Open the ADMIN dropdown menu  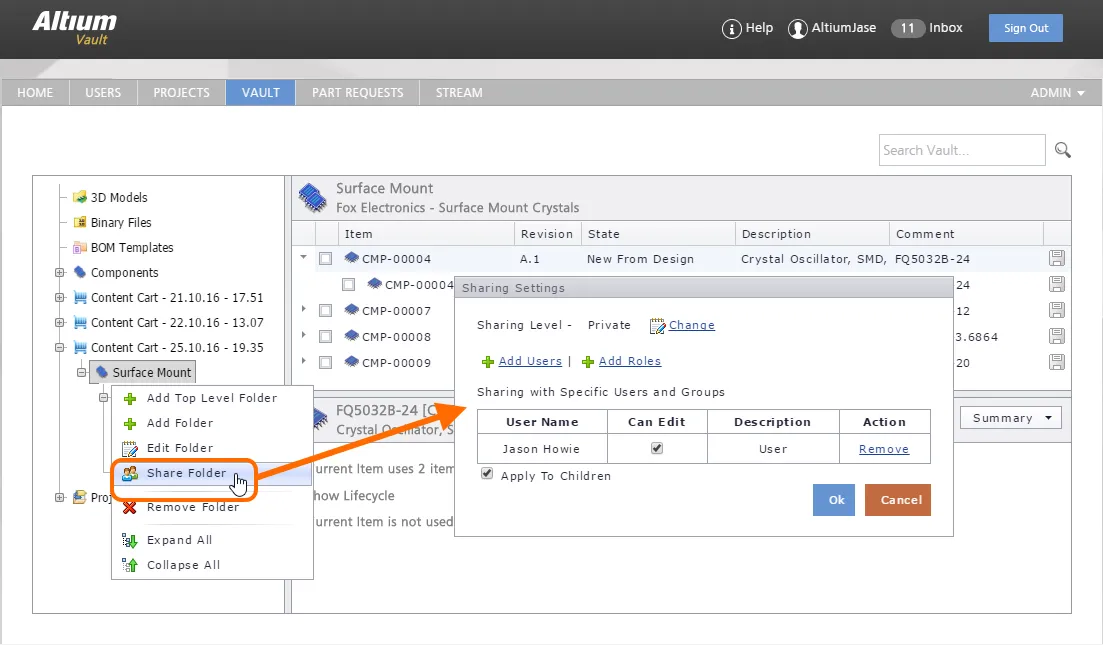[x=1057, y=93]
